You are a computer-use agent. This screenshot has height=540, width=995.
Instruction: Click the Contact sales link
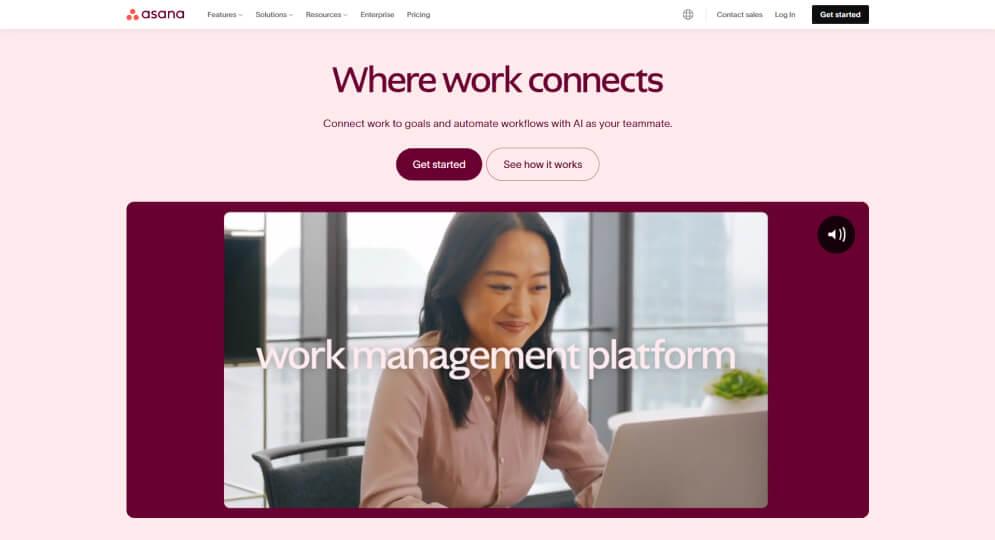(739, 15)
